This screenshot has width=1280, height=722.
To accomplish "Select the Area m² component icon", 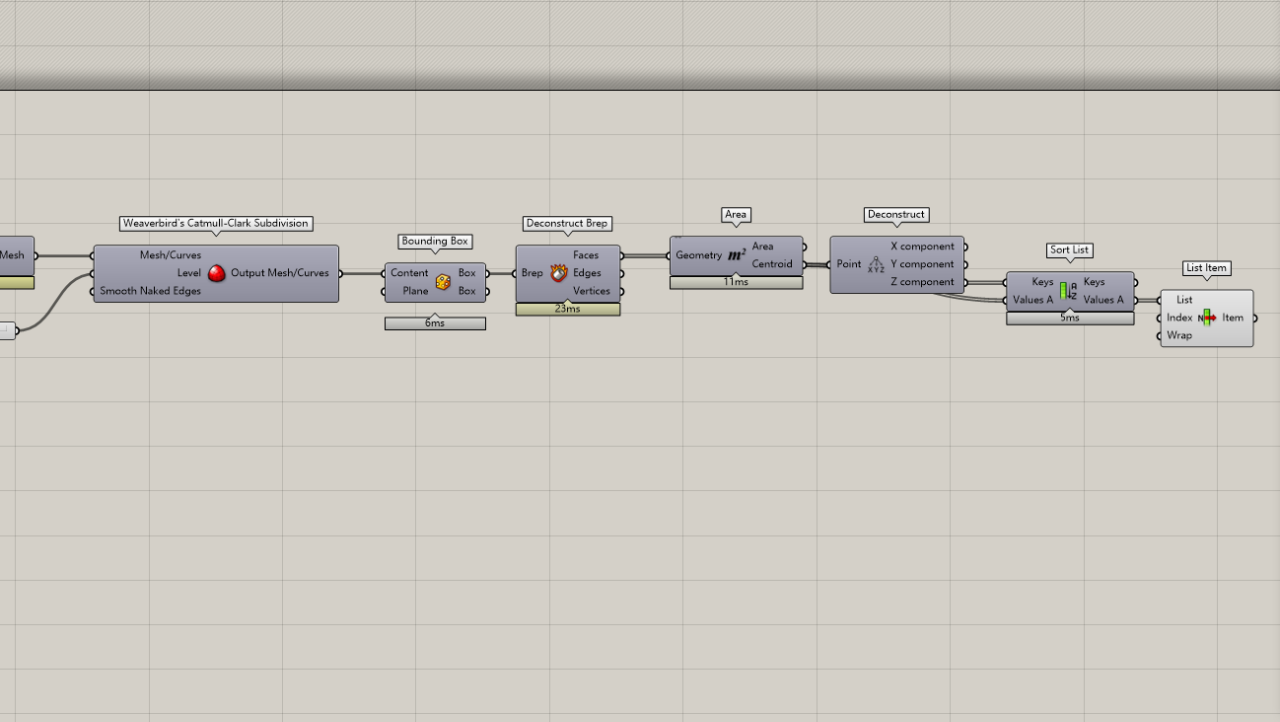I will pos(737,256).
